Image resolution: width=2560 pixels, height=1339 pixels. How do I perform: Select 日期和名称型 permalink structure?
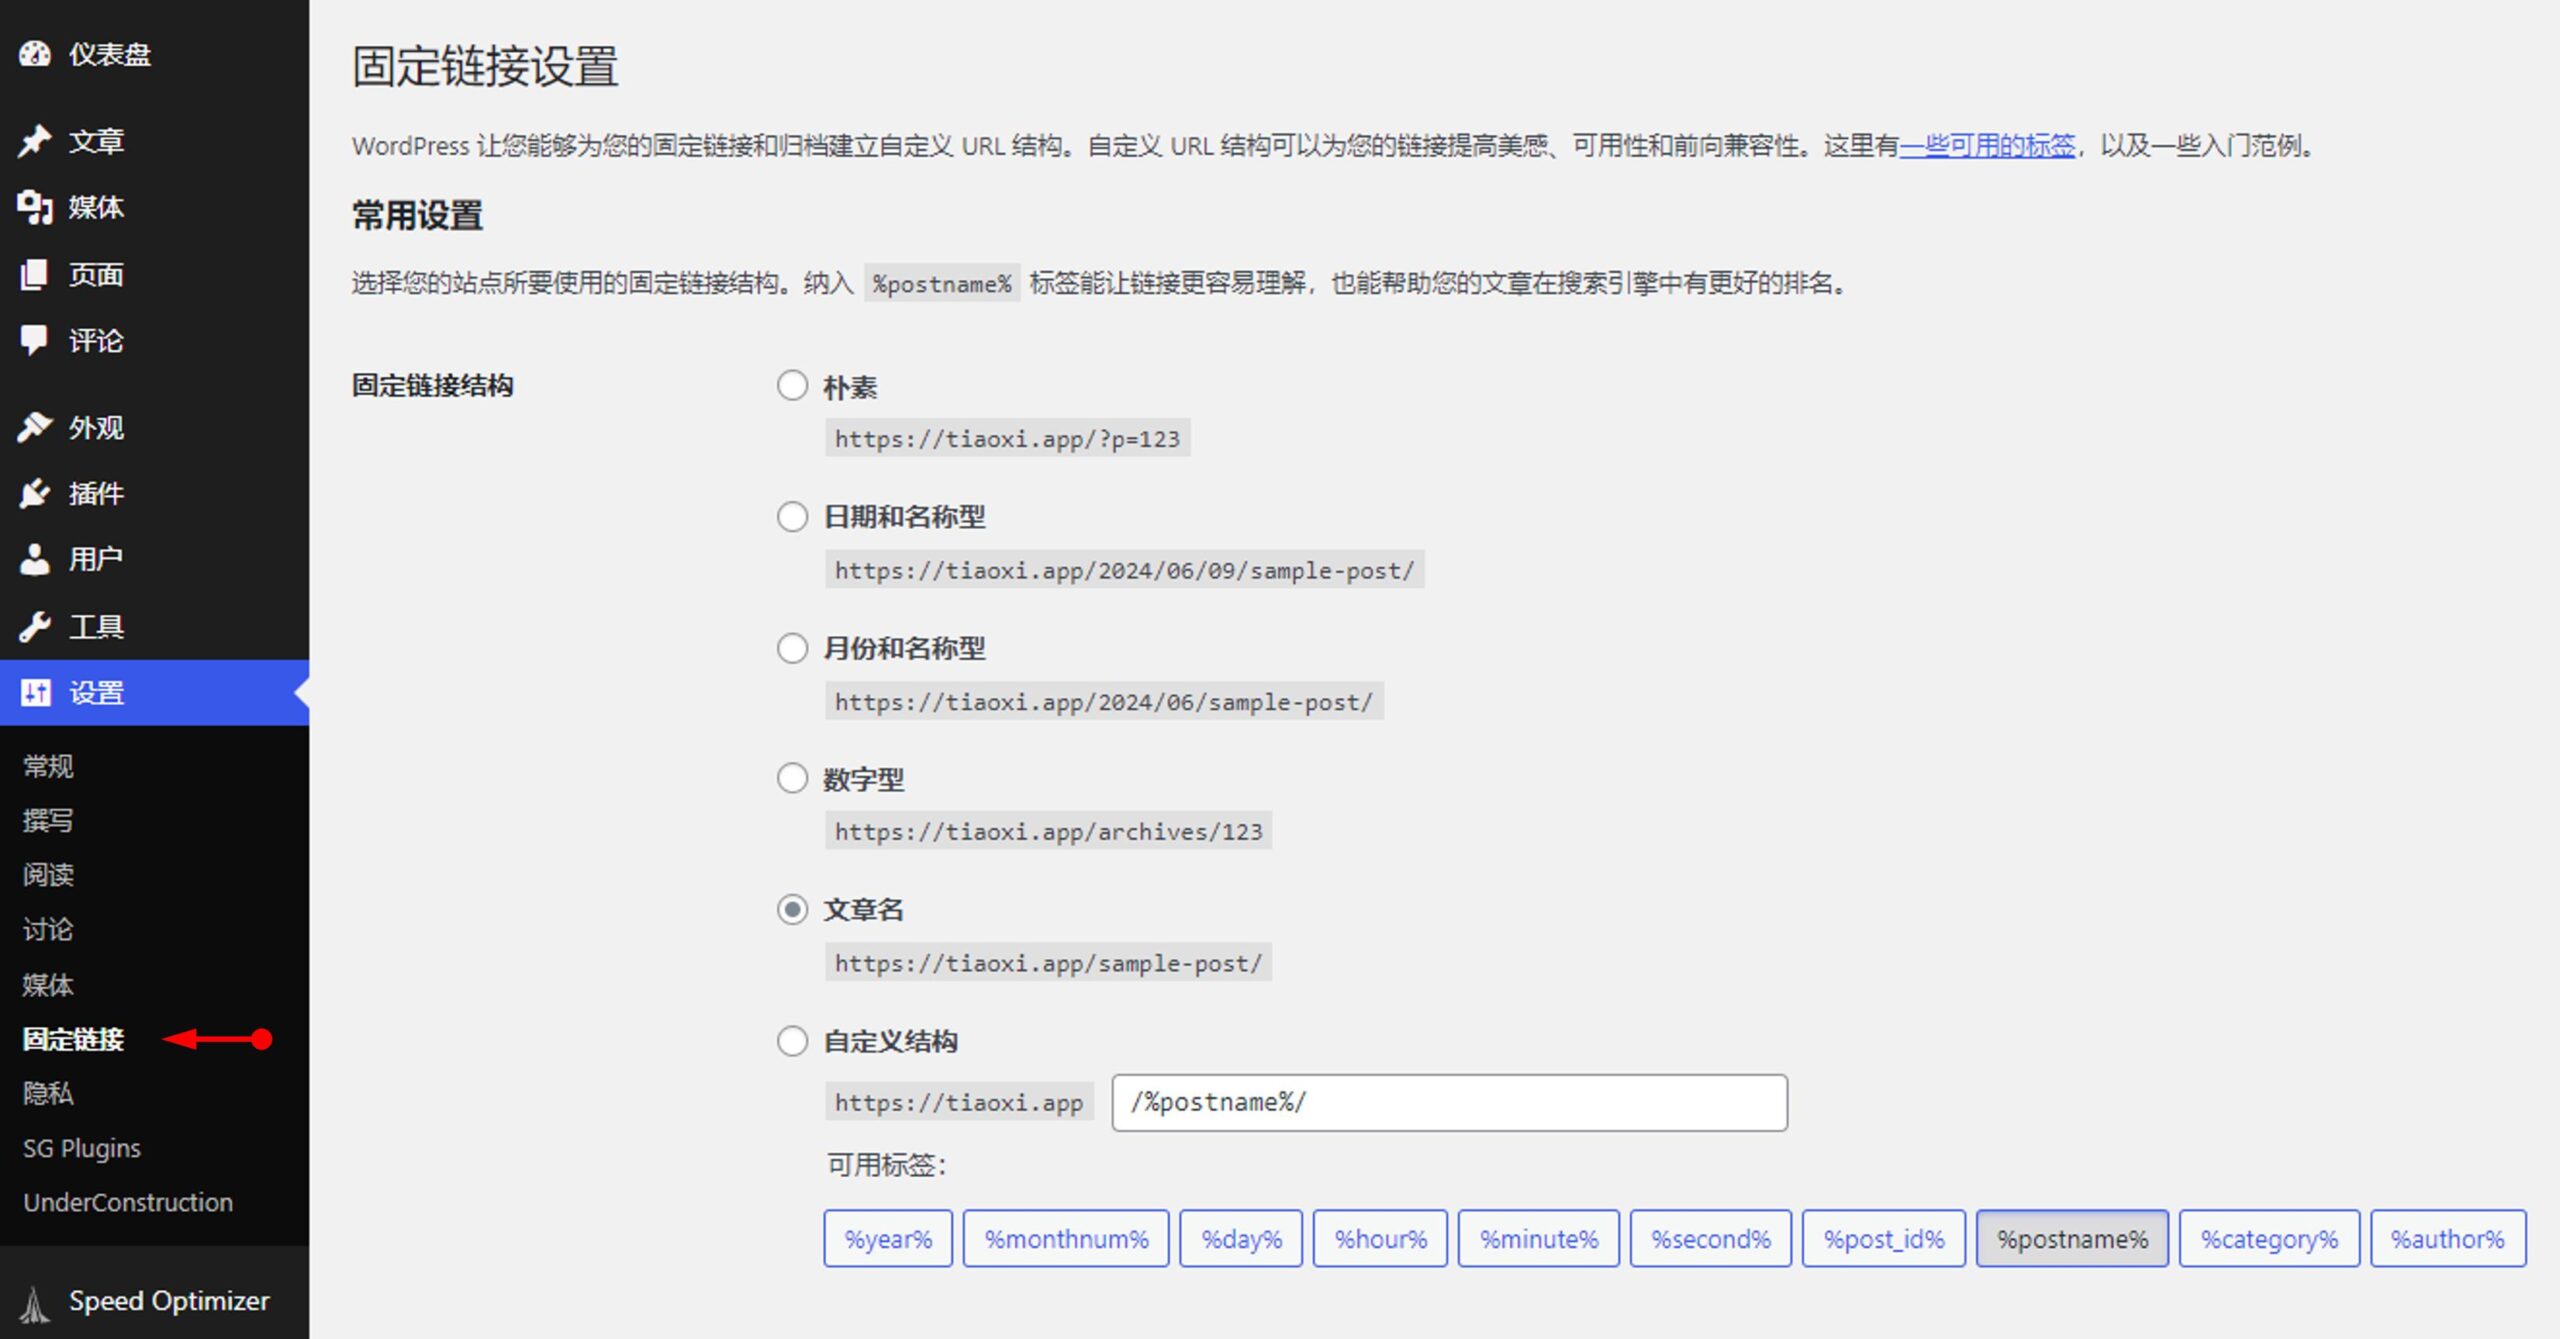[792, 517]
